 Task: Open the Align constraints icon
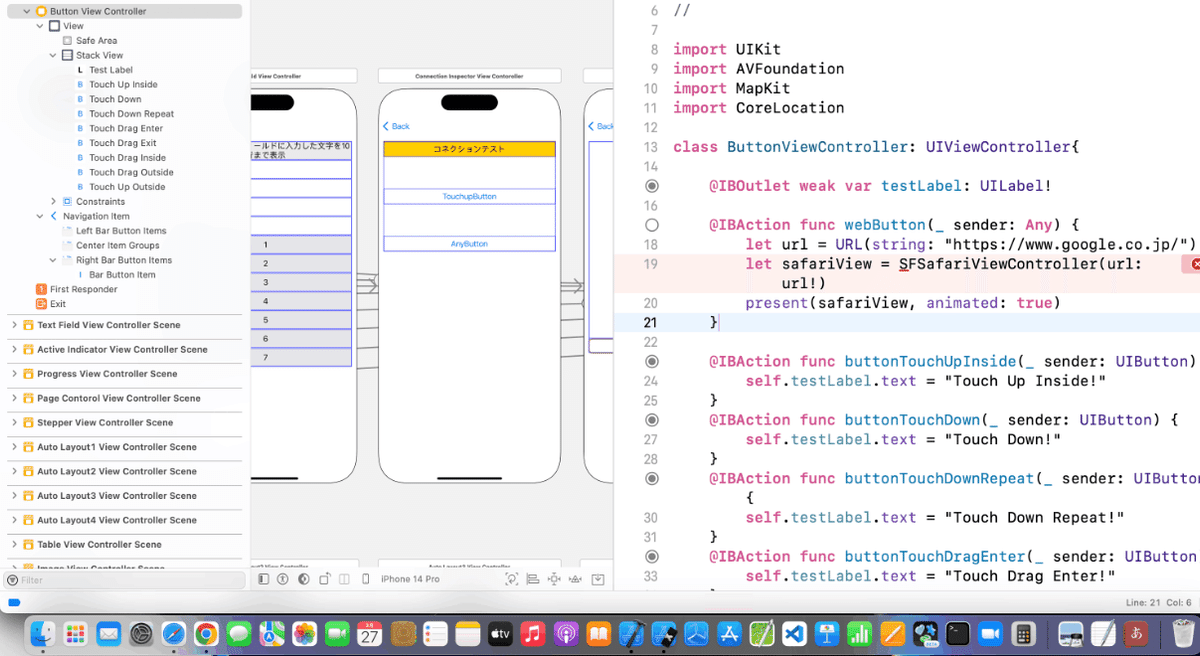point(533,579)
